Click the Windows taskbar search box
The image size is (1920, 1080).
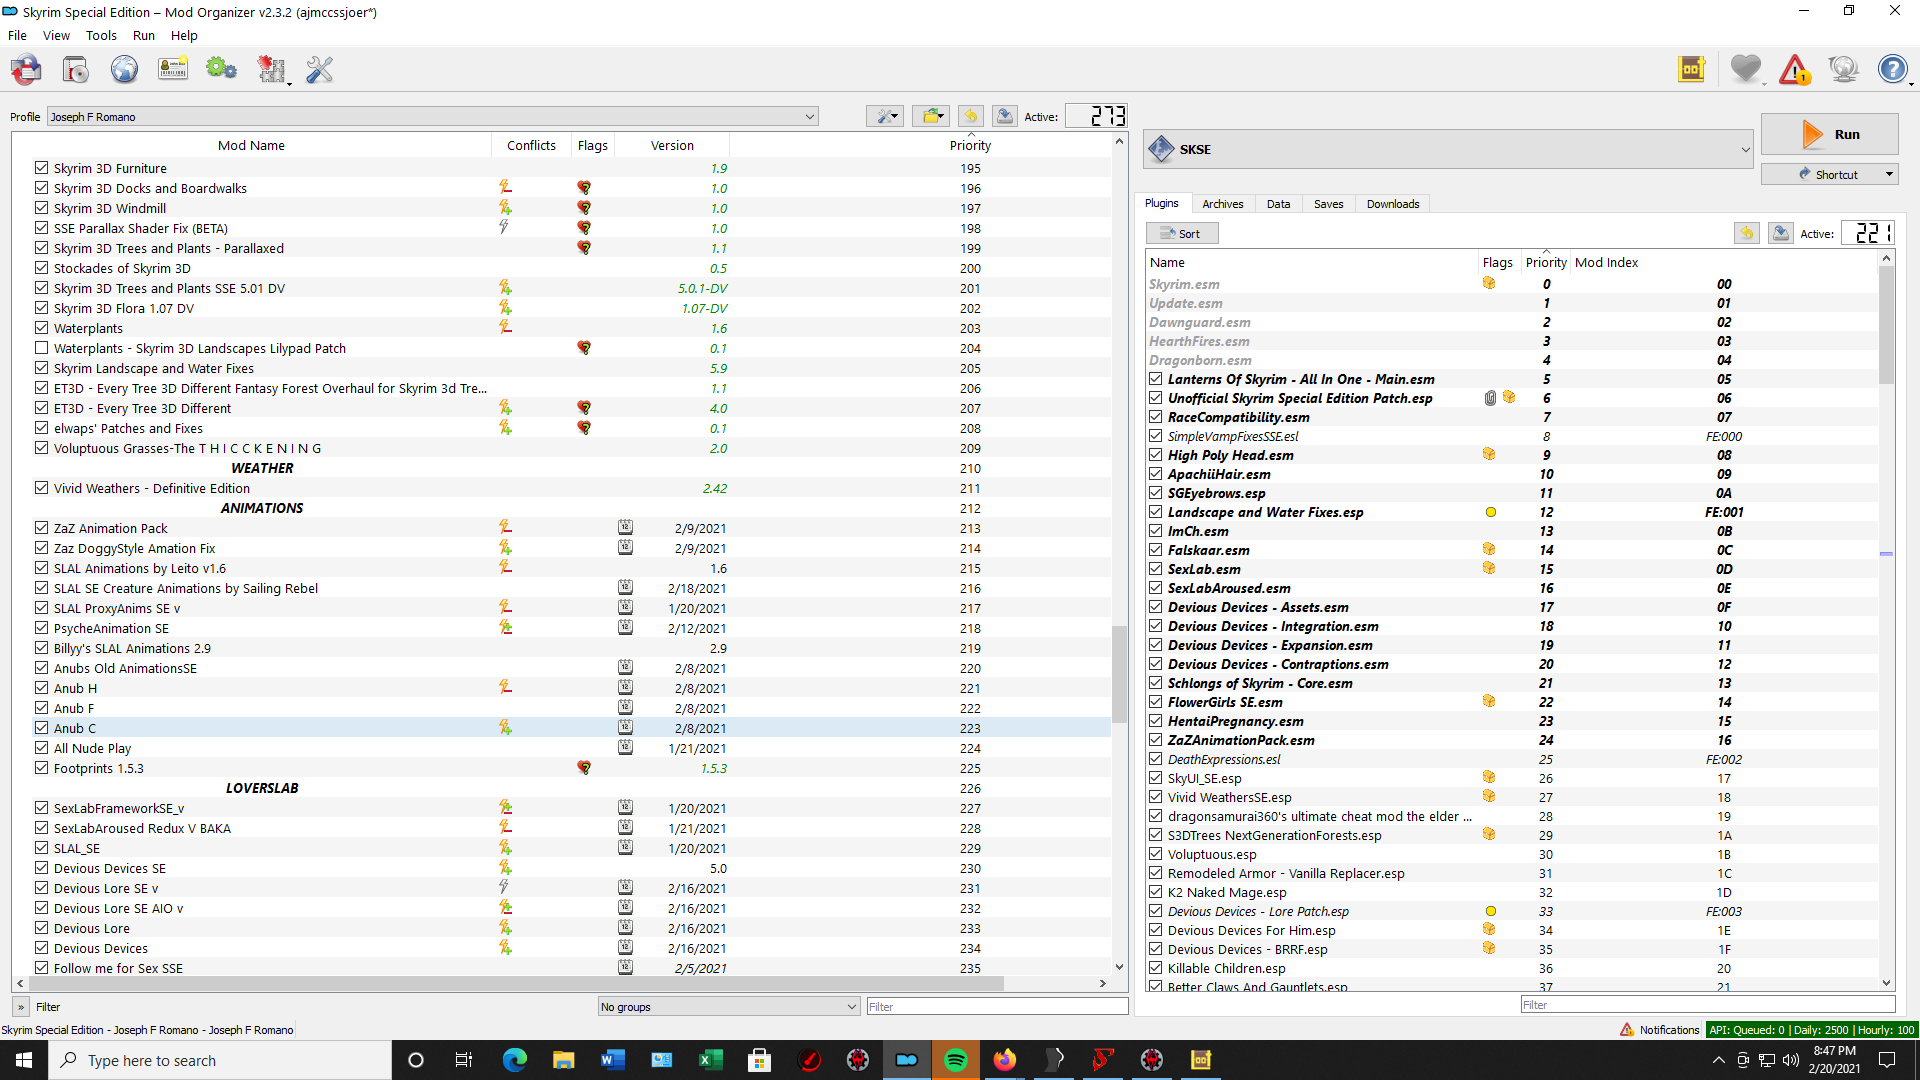(x=220, y=1060)
